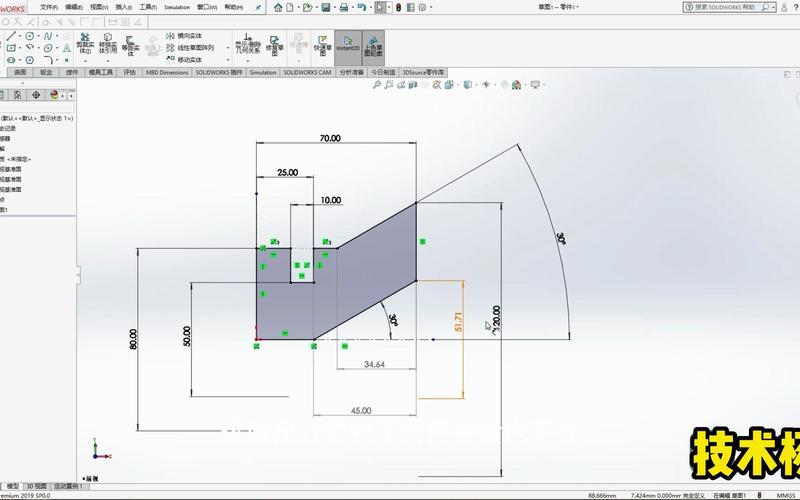Expand the Save icon dropdown arrow

334,7
